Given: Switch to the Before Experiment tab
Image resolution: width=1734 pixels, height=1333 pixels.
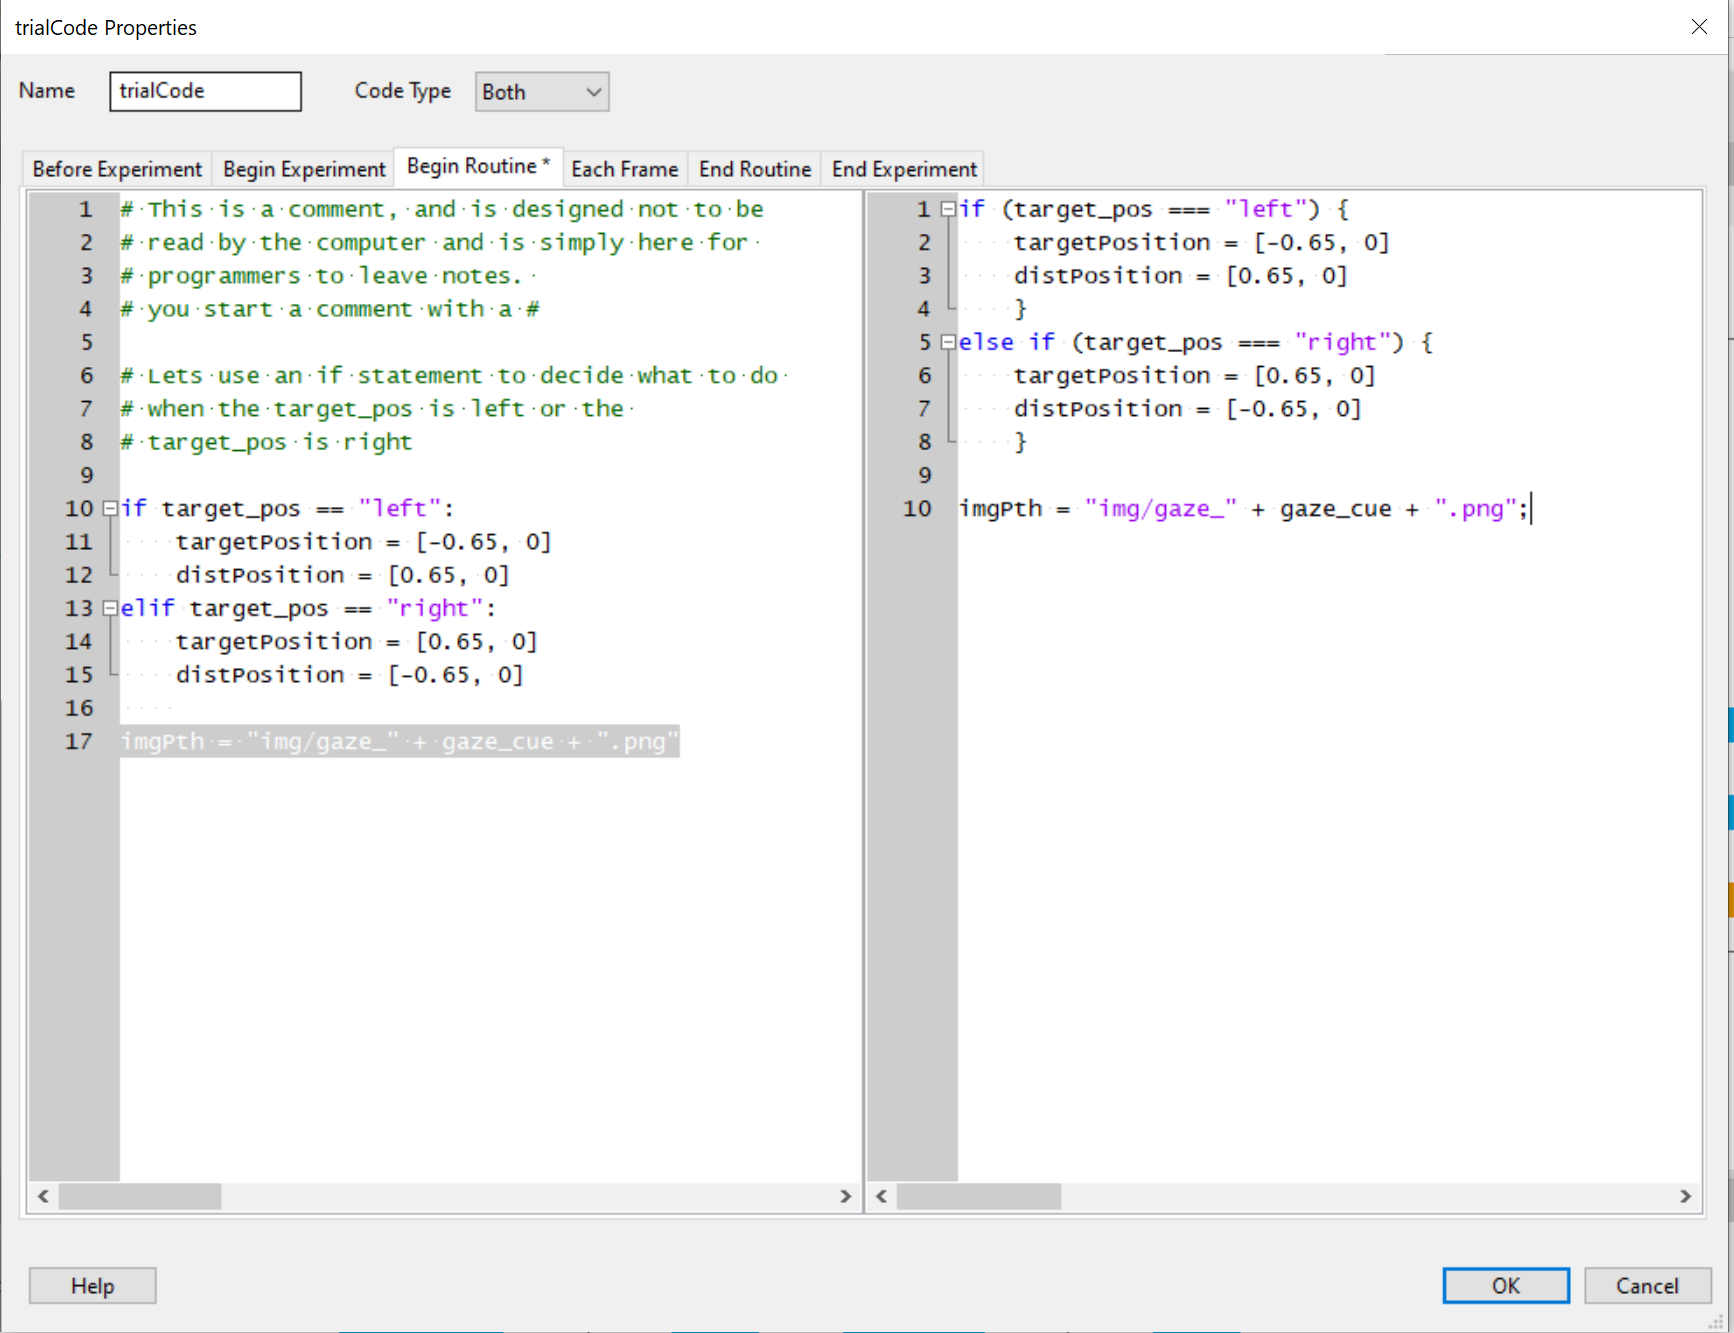Looking at the screenshot, I should tap(117, 169).
